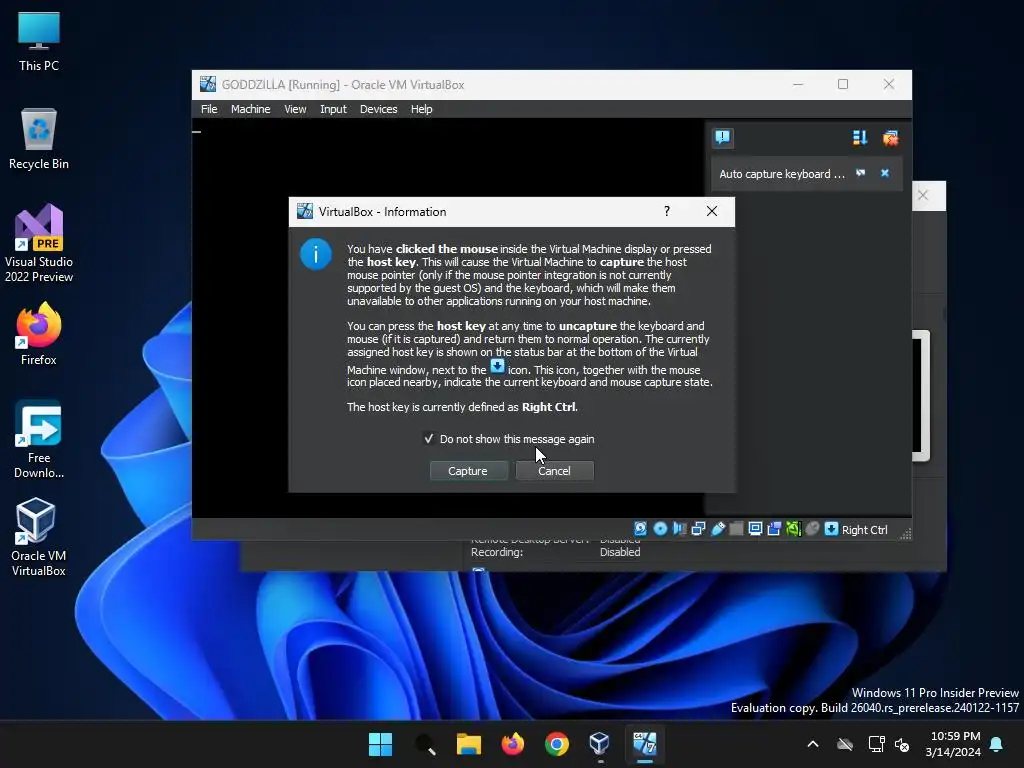This screenshot has height=768, width=1024.
Task: Click the VirtualBox icon in VM window title bar
Action: [x=208, y=84]
